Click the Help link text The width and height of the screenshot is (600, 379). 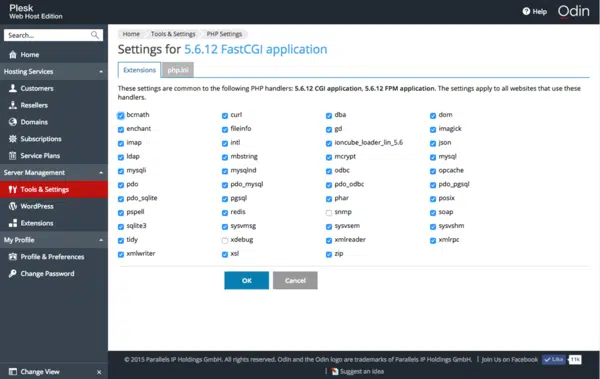[540, 11]
